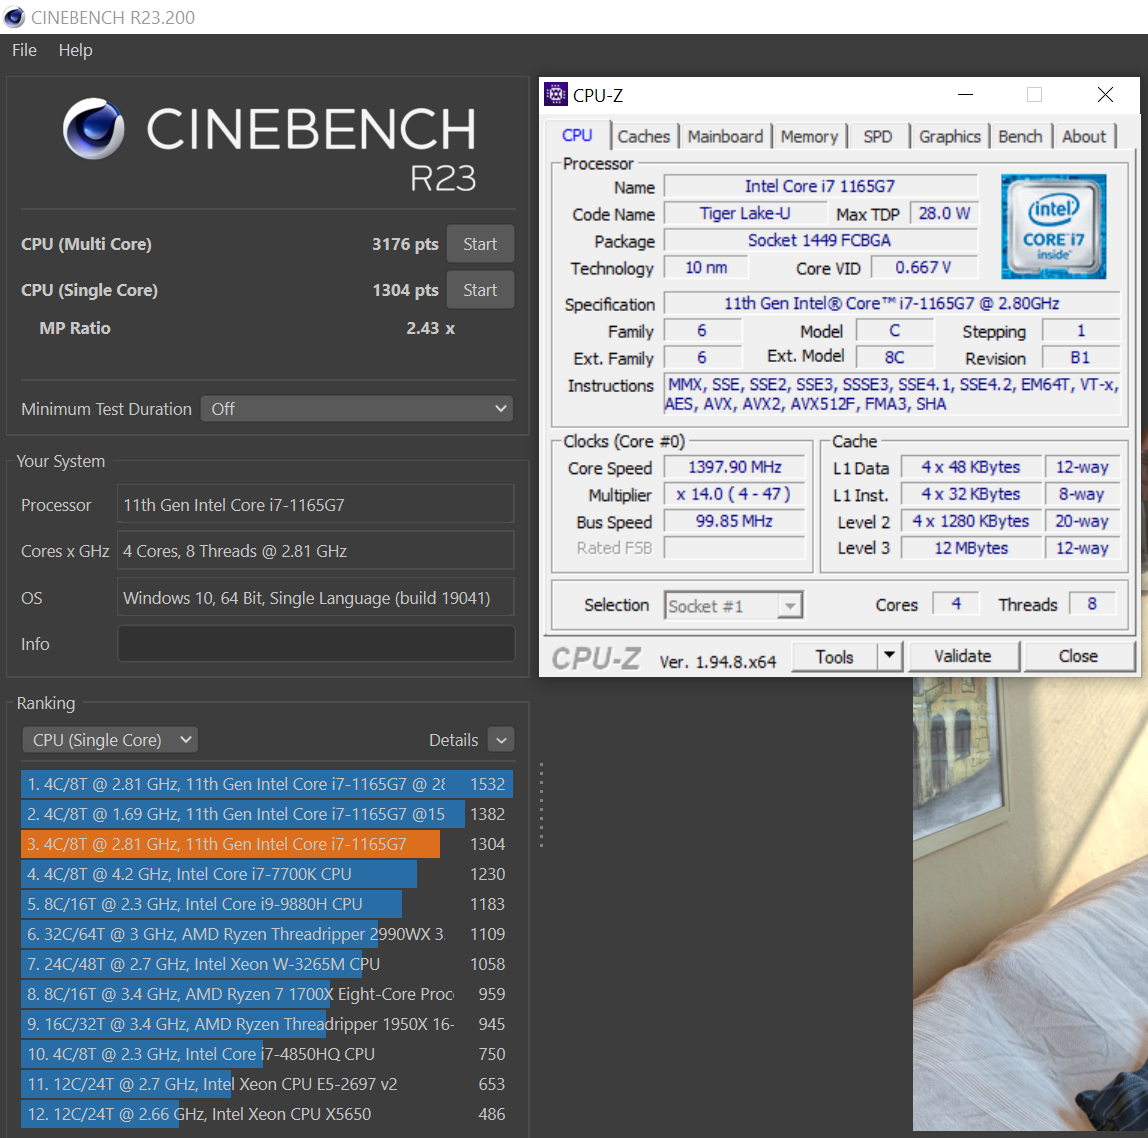
Task: Switch to the Graphics tab in CPU-Z
Action: 950,136
